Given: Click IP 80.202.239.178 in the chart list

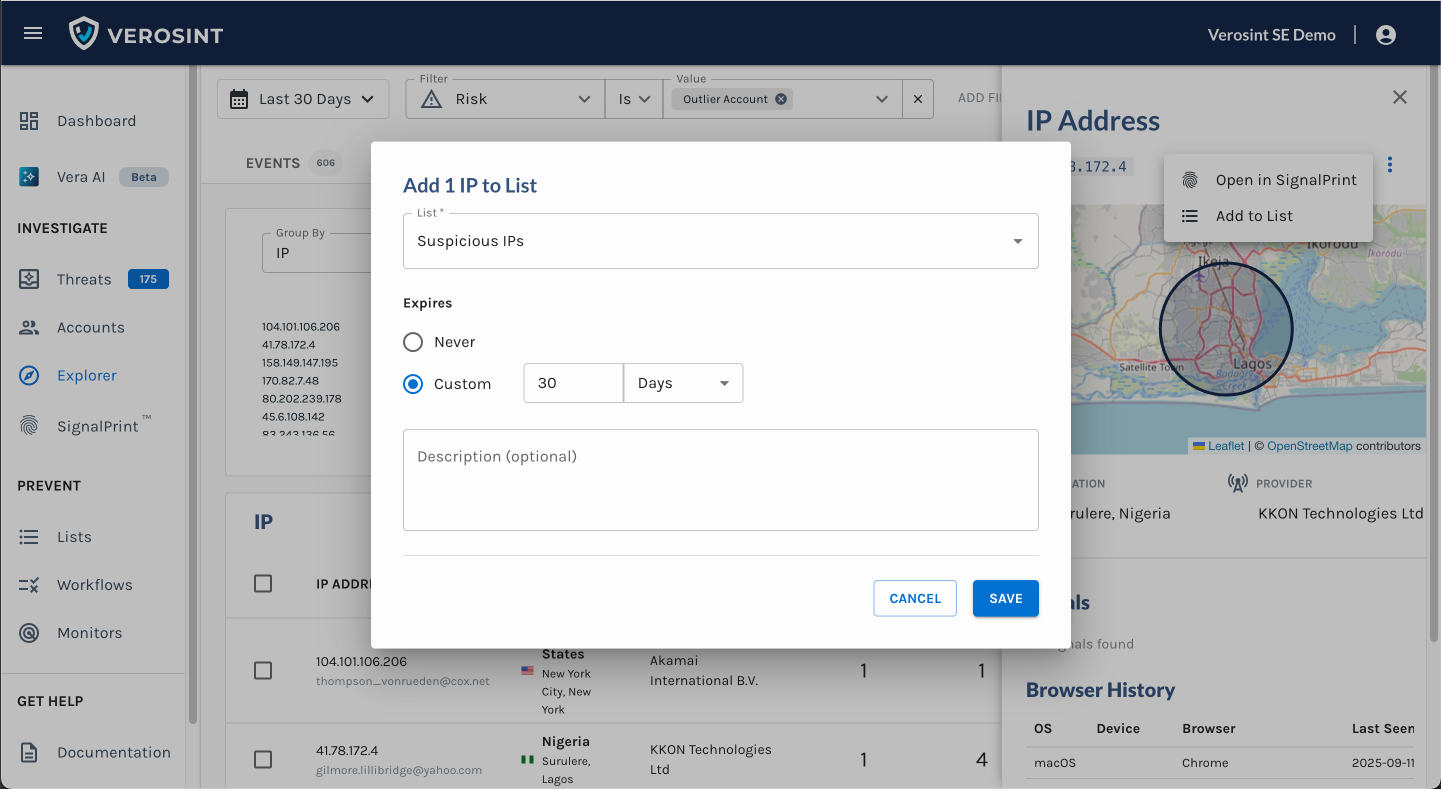Looking at the screenshot, I should (x=302, y=398).
